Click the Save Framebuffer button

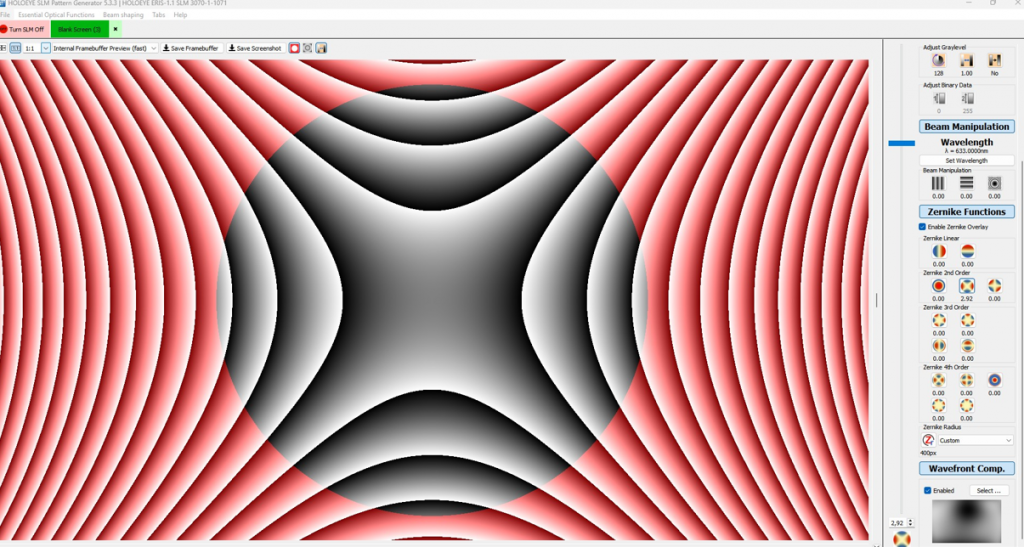pyautogui.click(x=192, y=48)
